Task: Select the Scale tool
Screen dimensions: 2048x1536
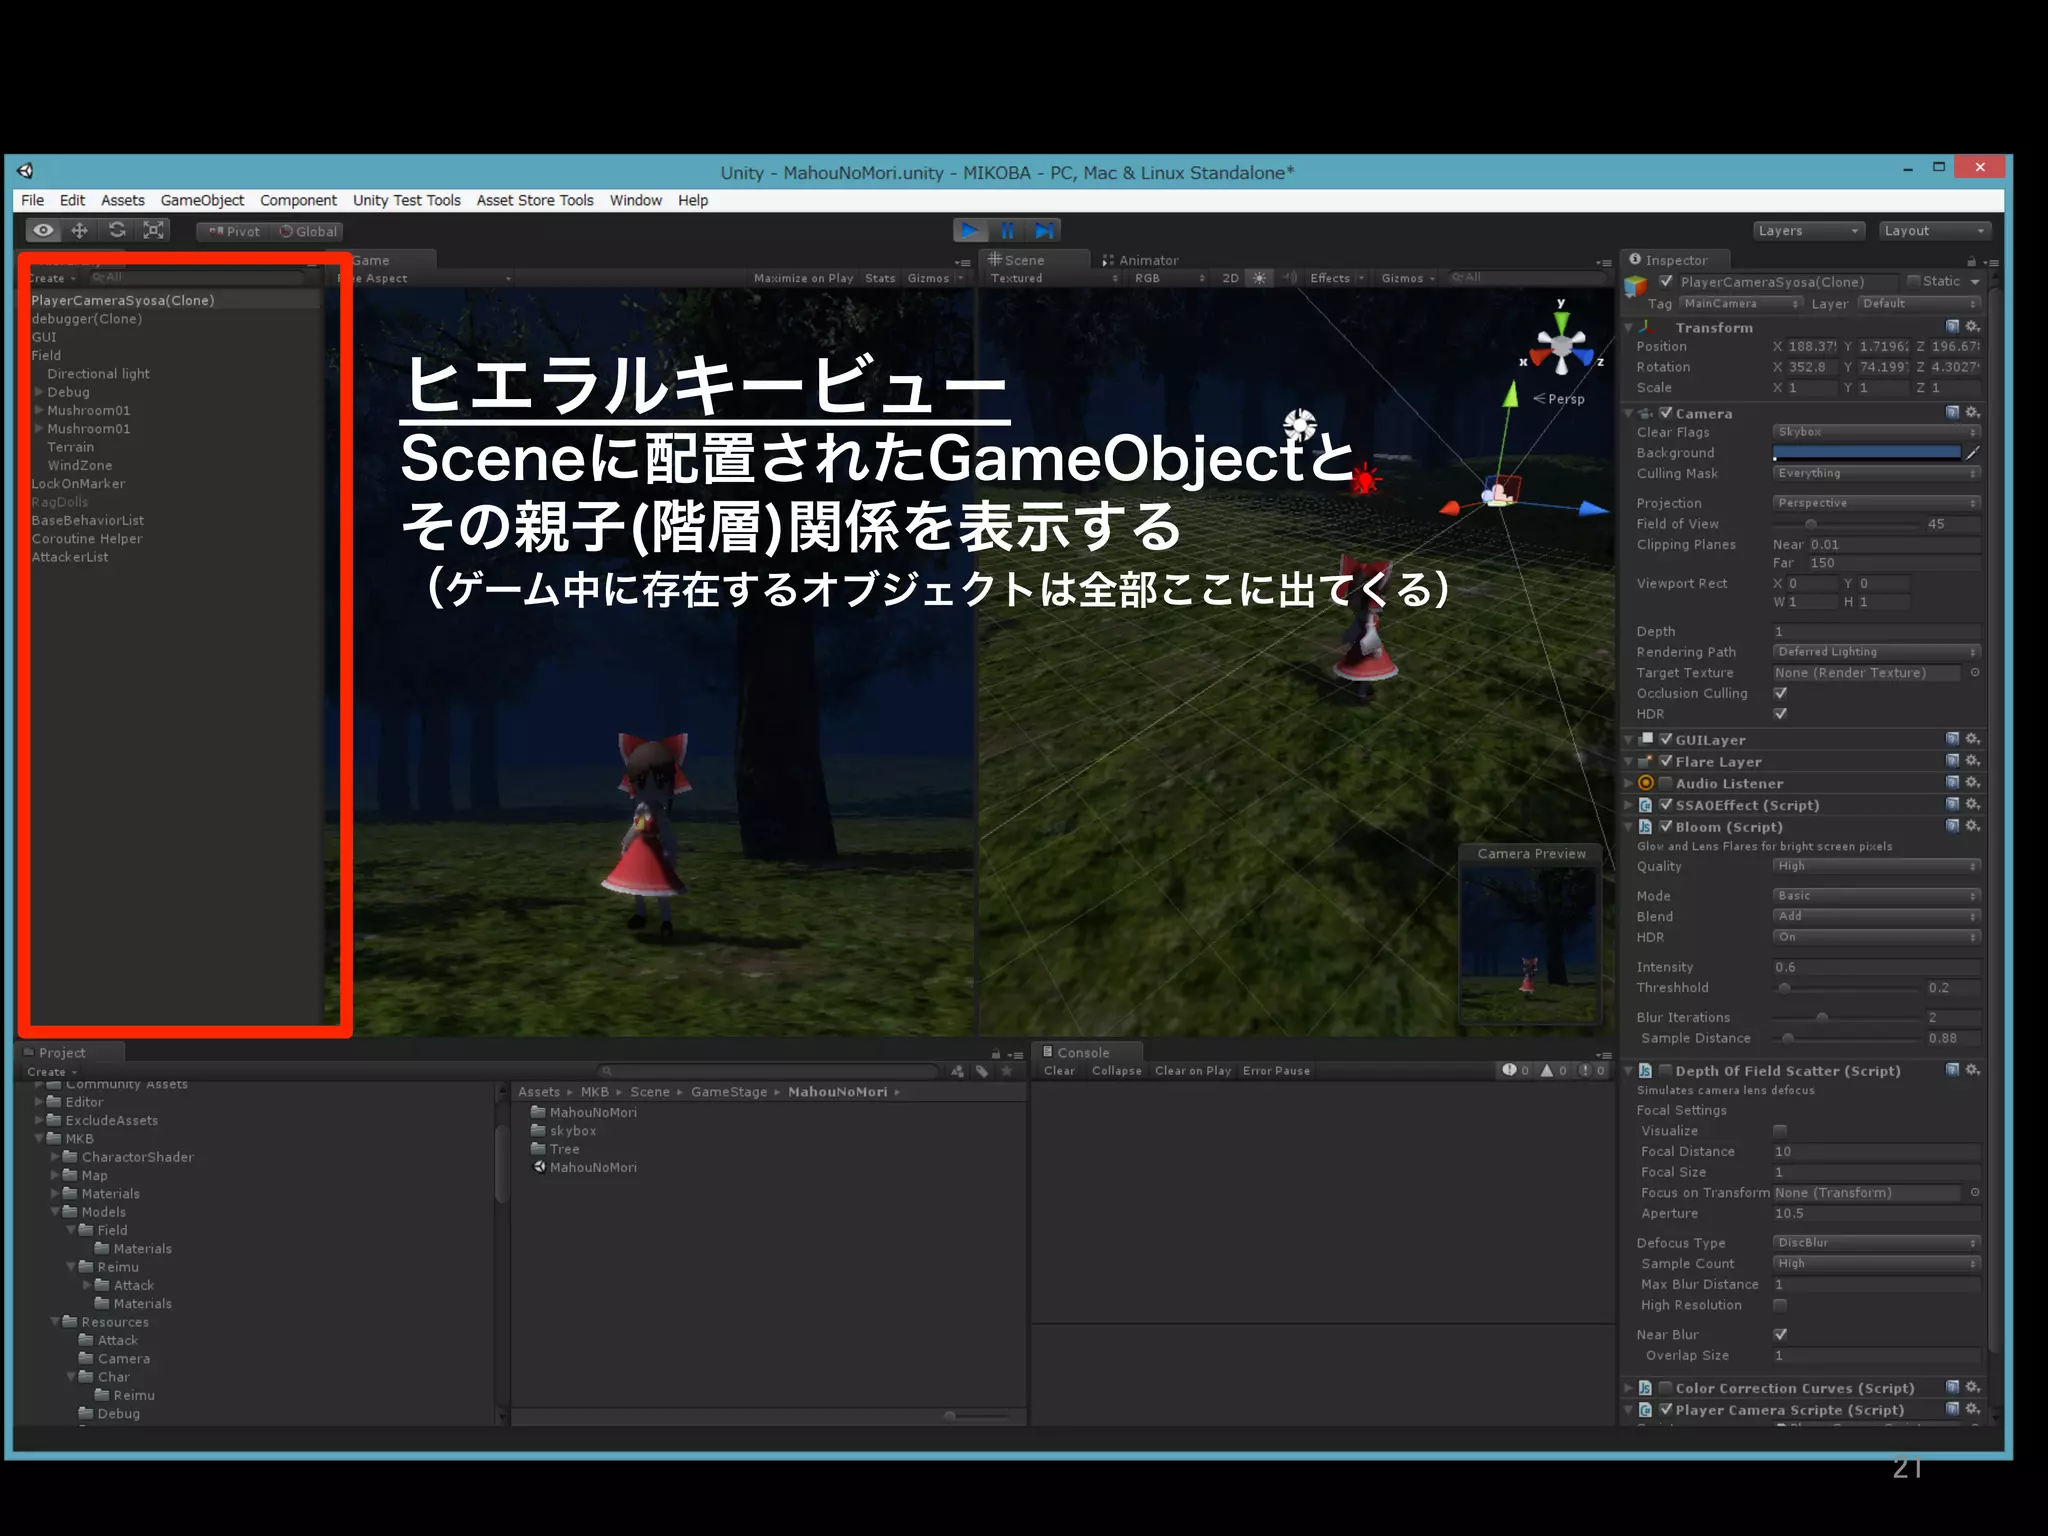Action: (x=154, y=230)
